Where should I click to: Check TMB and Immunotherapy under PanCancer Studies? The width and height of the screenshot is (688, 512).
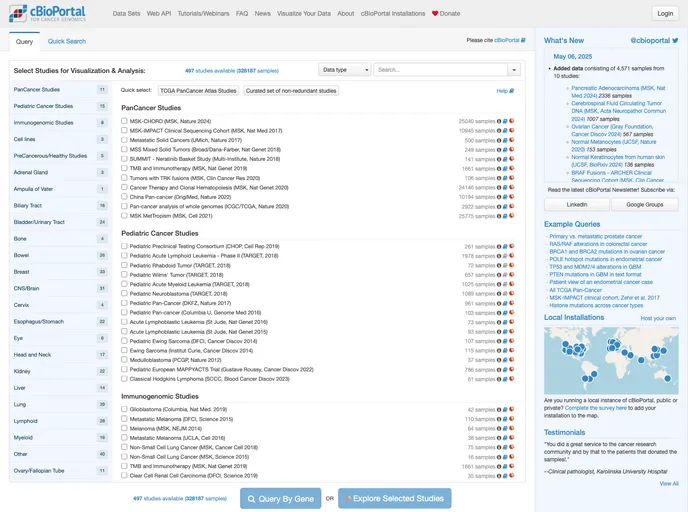point(124,168)
